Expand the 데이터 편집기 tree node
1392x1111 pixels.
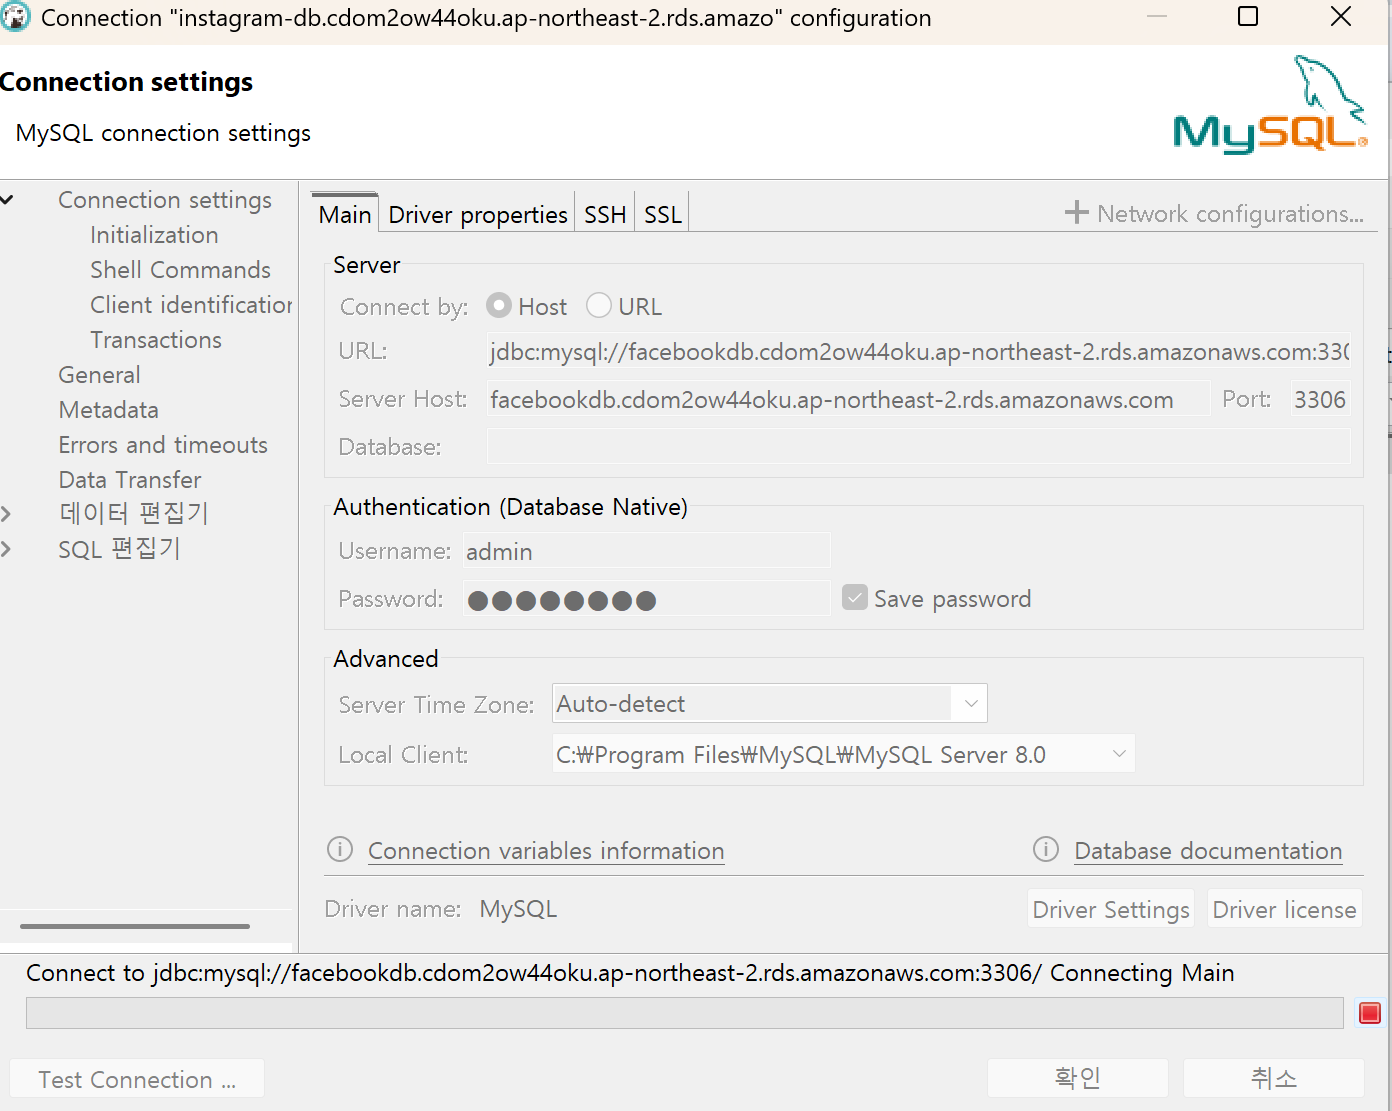(6, 514)
